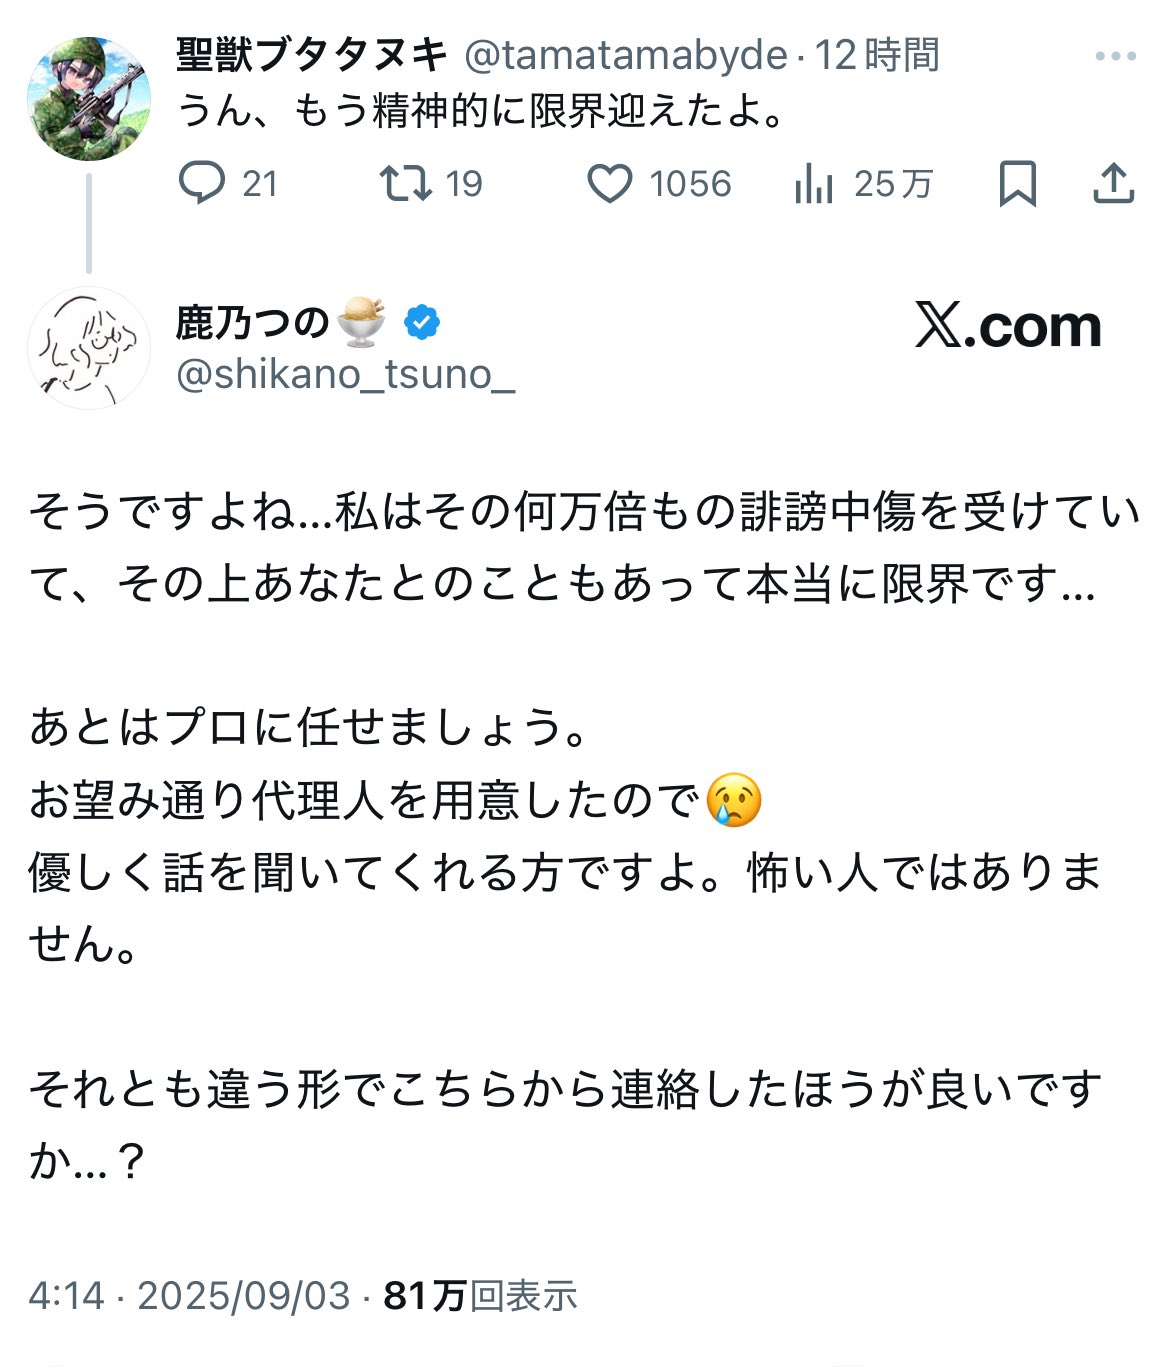Click the blue verified badge
The image size is (1170, 1367).
click(x=422, y=322)
